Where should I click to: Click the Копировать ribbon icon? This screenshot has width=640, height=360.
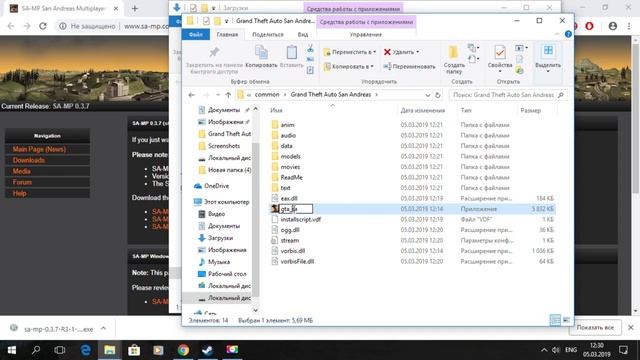pyautogui.click(x=261, y=53)
